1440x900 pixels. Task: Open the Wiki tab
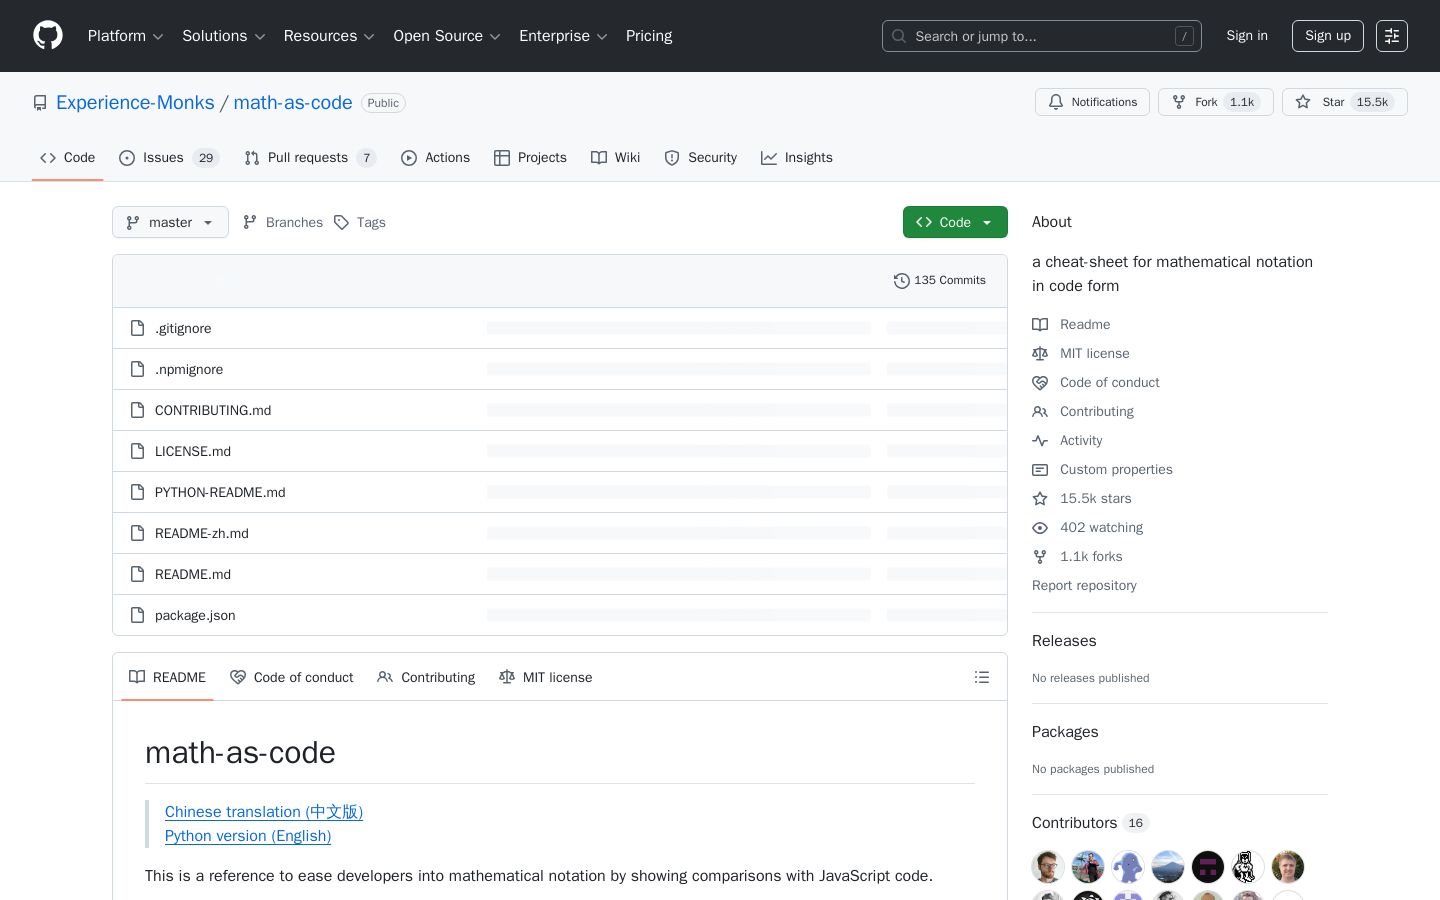[615, 158]
